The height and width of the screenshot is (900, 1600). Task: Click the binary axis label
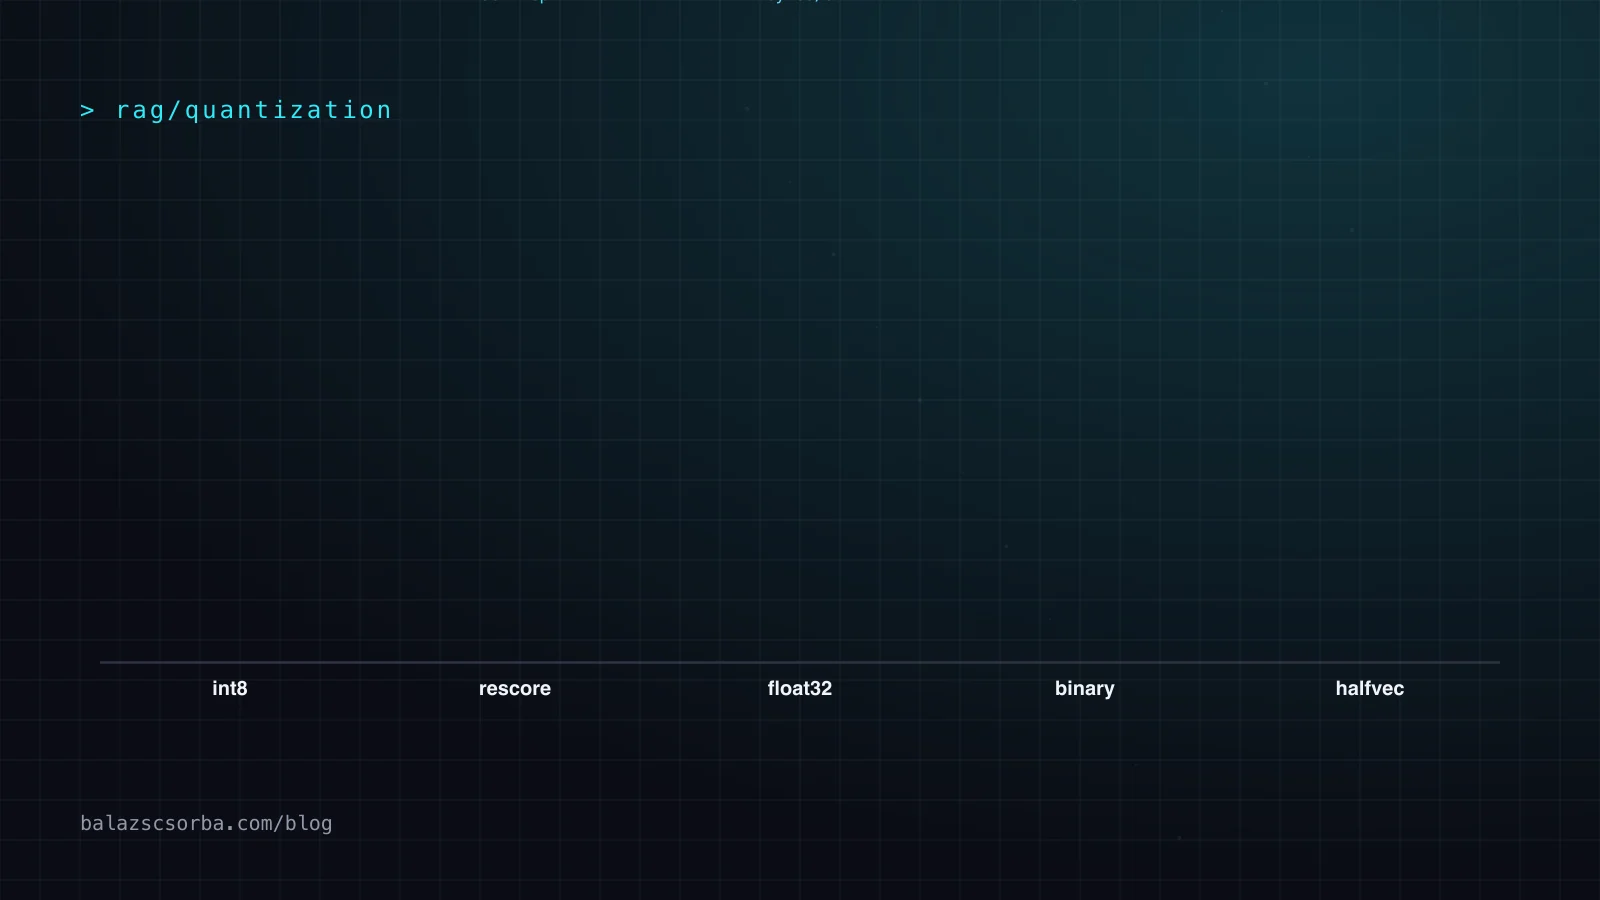pyautogui.click(x=1085, y=688)
